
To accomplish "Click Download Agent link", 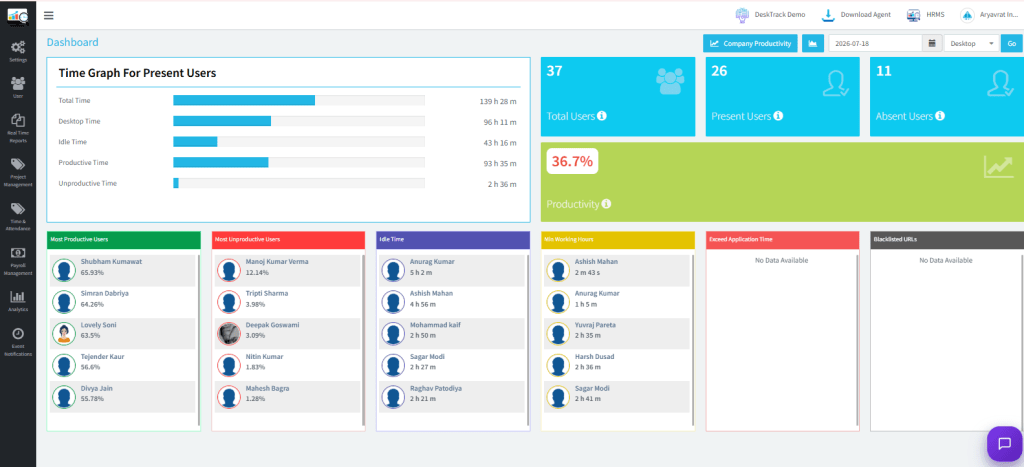I will coord(856,14).
